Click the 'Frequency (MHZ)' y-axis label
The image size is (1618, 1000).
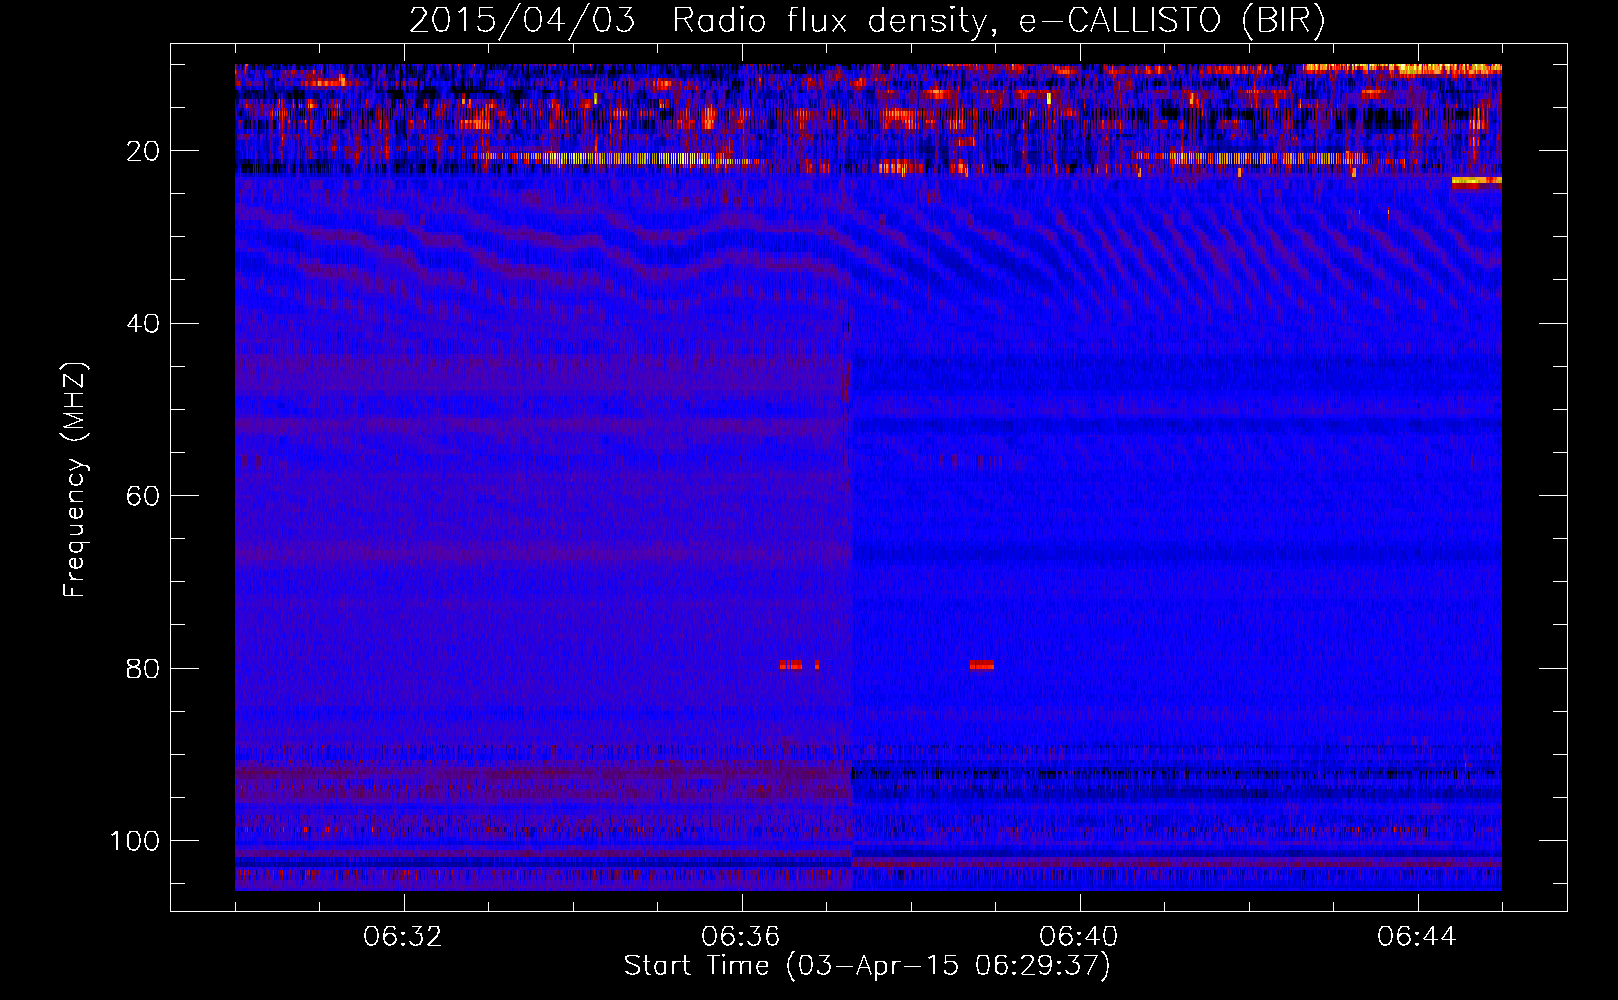pos(75,480)
